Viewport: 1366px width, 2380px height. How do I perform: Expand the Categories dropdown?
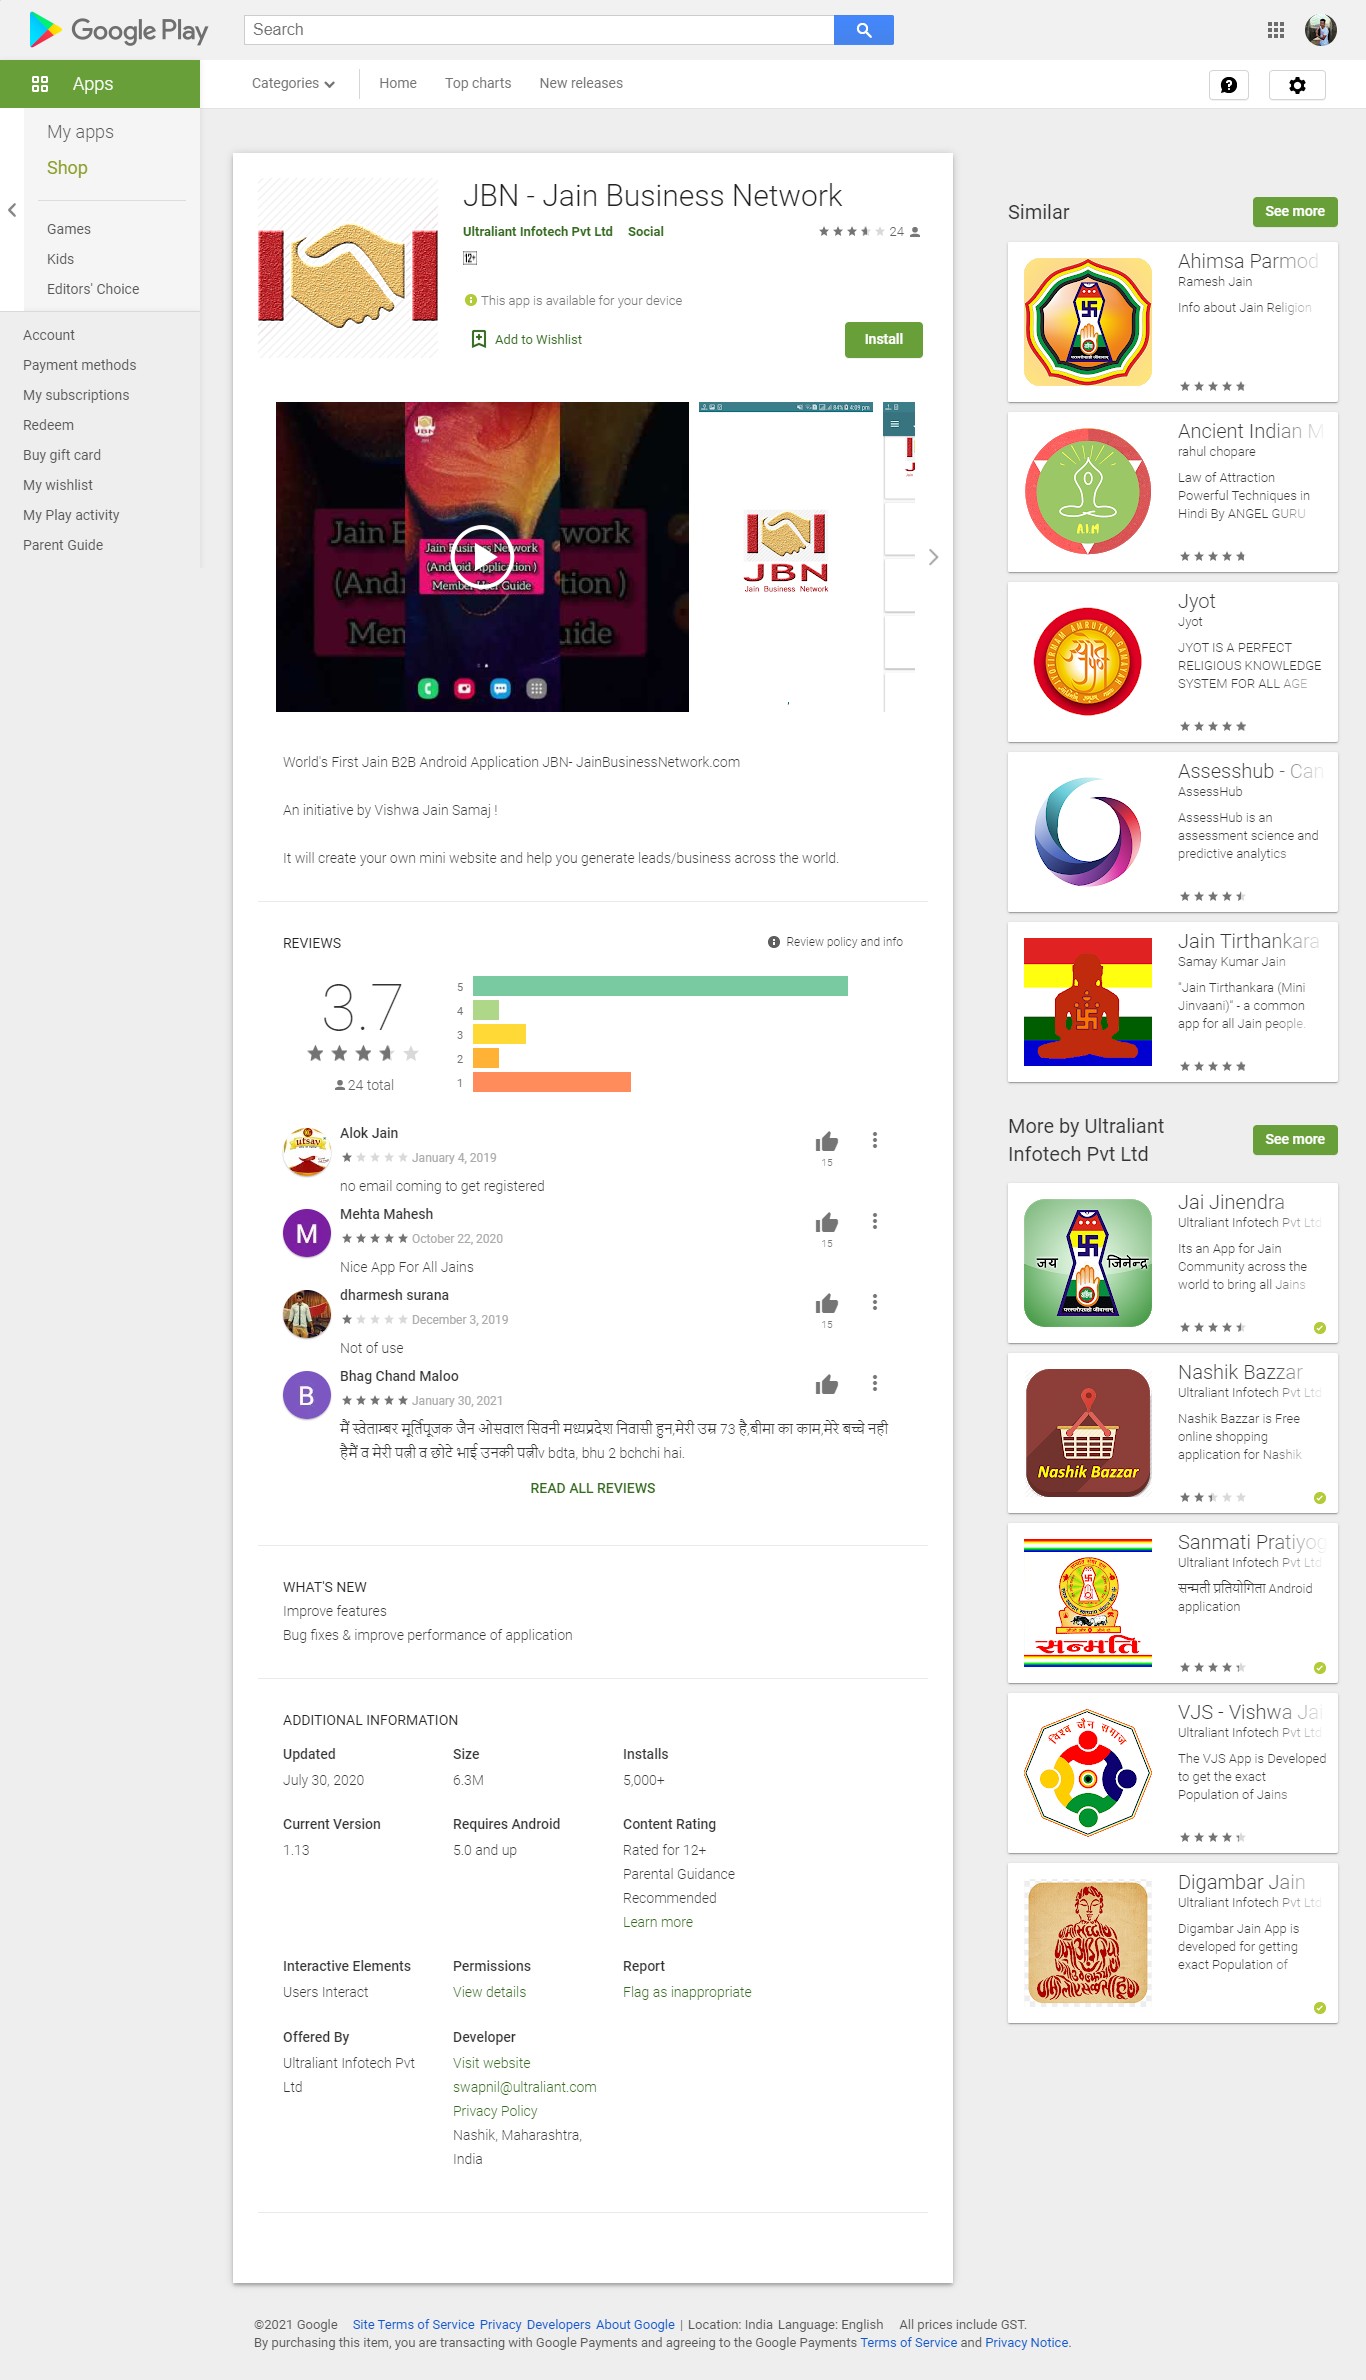(x=293, y=83)
